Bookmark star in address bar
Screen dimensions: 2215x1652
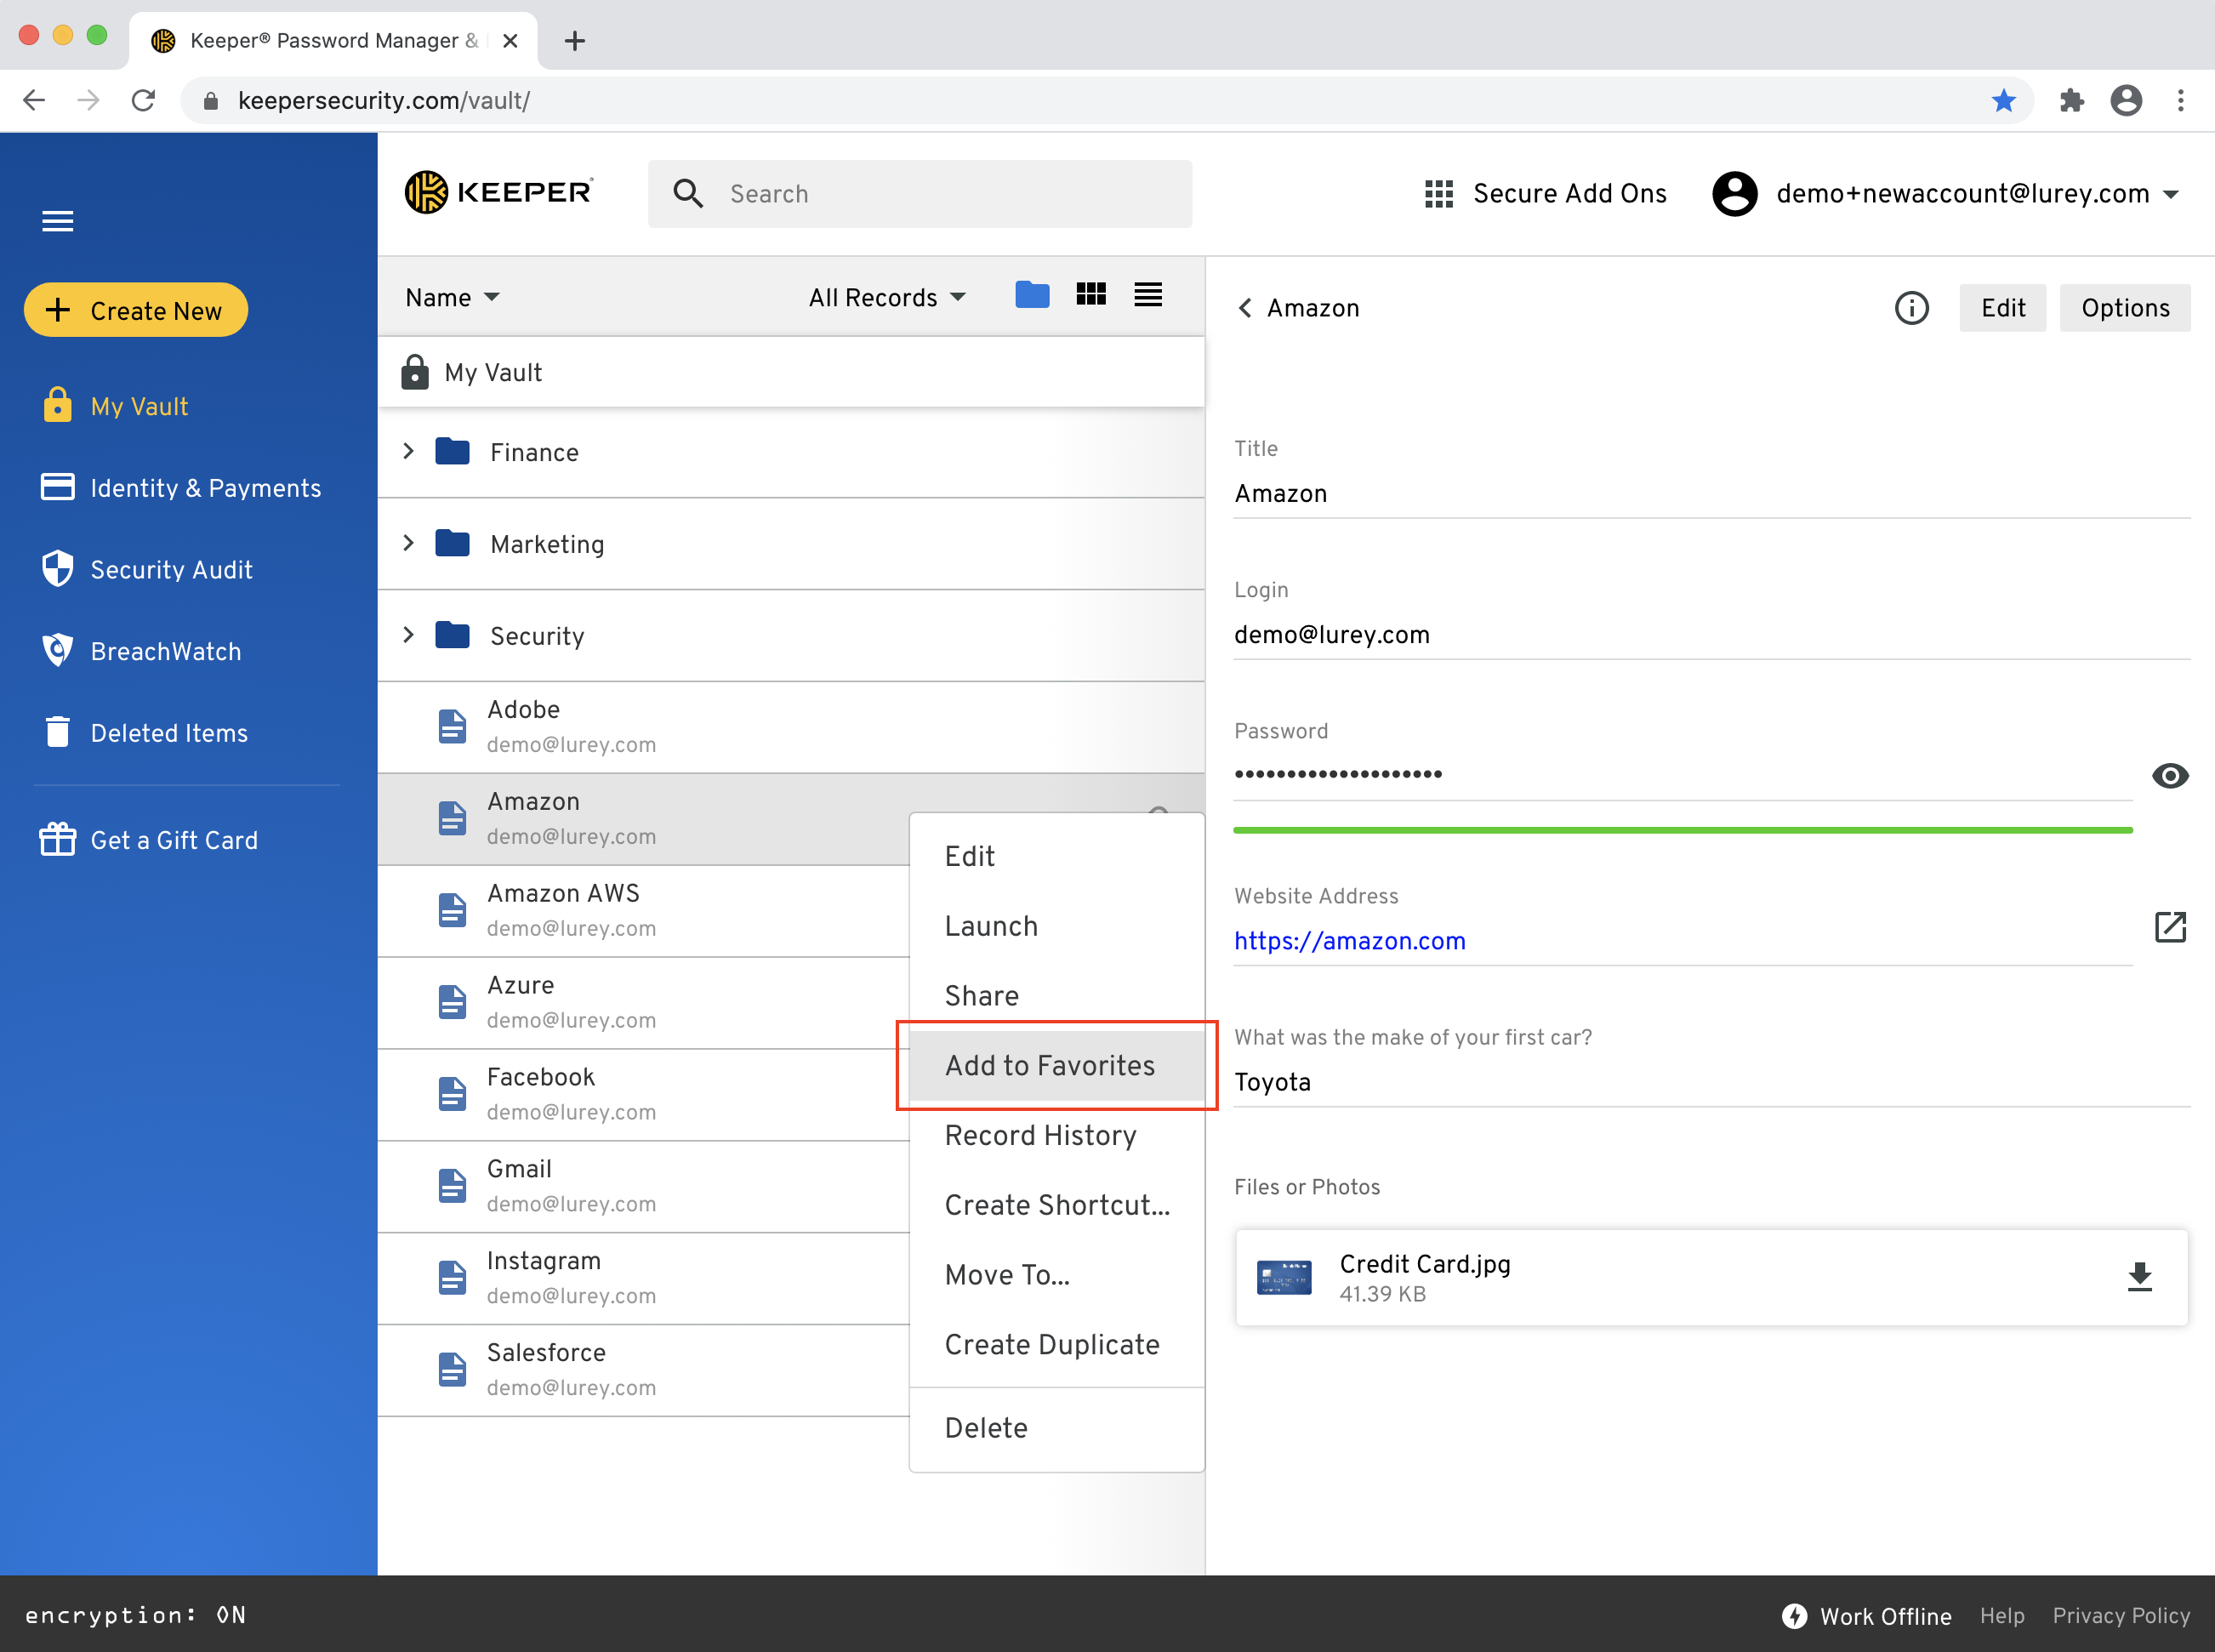pyautogui.click(x=2003, y=100)
